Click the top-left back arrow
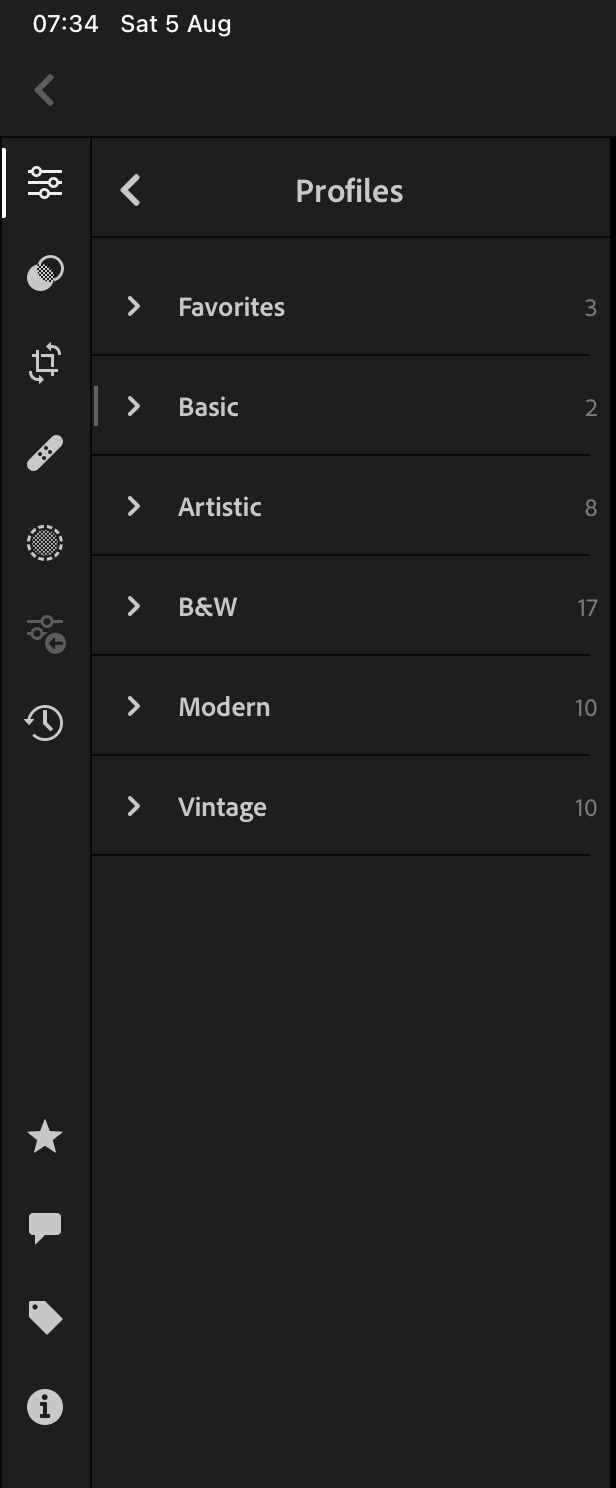Image resolution: width=616 pixels, height=1488 pixels. (43, 89)
